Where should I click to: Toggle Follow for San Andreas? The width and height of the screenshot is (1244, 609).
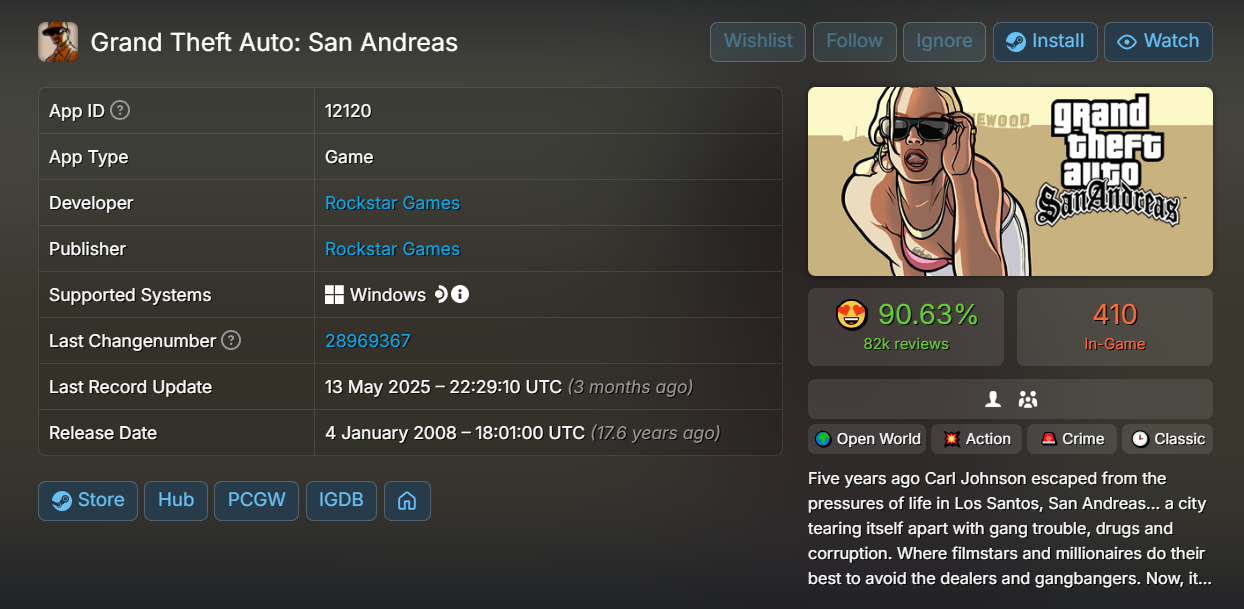pyautogui.click(x=854, y=41)
